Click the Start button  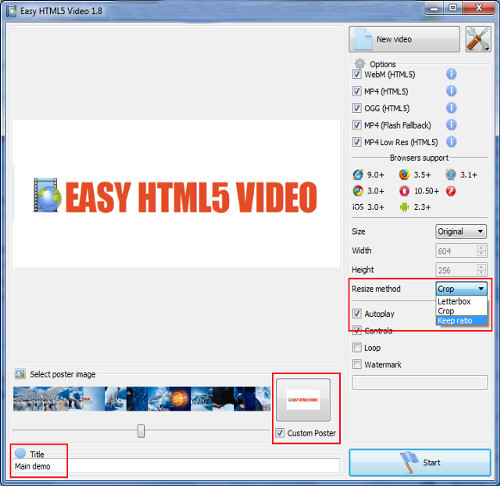420,463
